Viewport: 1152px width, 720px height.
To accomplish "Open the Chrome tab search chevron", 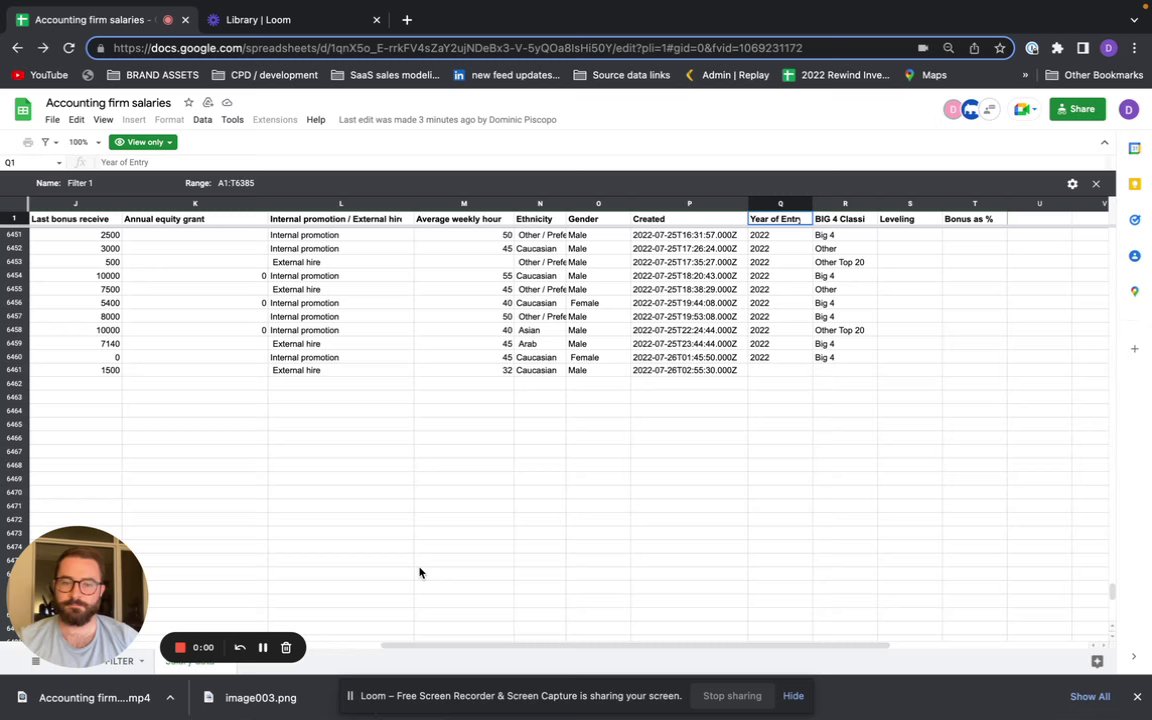I will click(1134, 20).
